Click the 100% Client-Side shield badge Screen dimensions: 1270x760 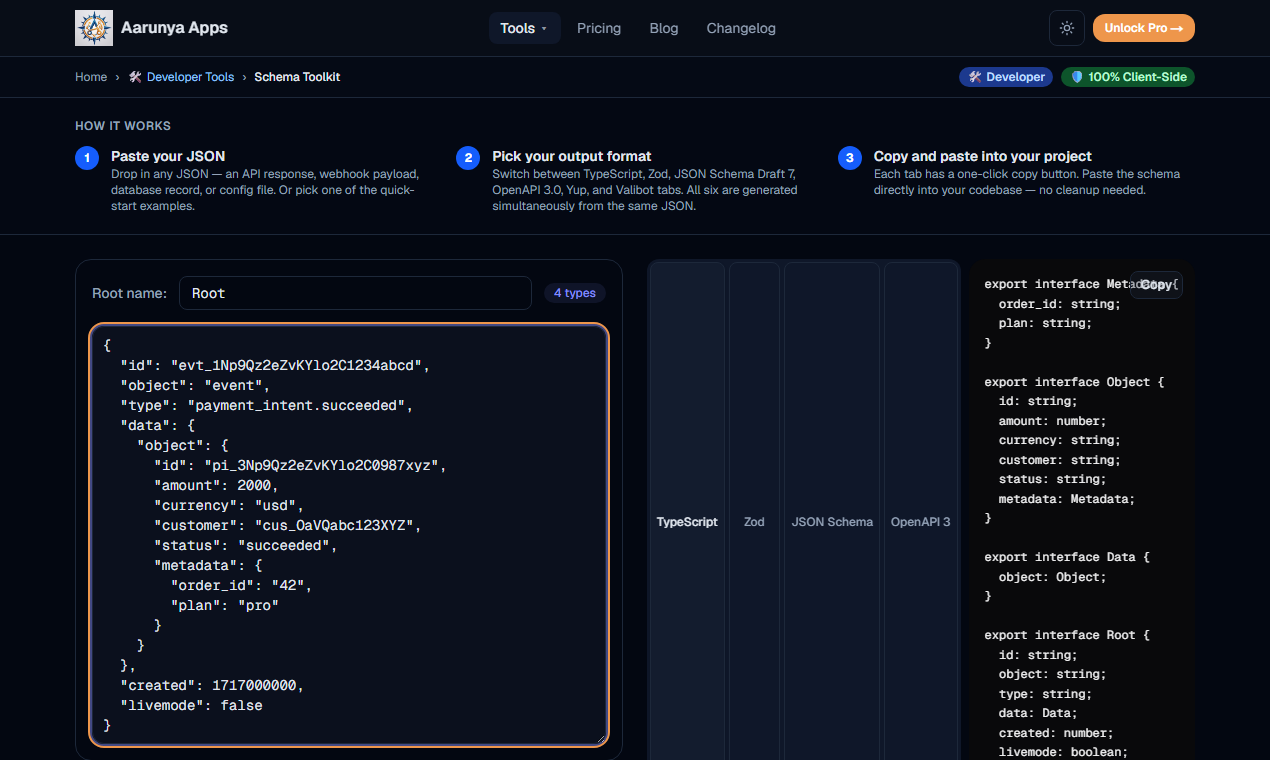[x=1128, y=77]
